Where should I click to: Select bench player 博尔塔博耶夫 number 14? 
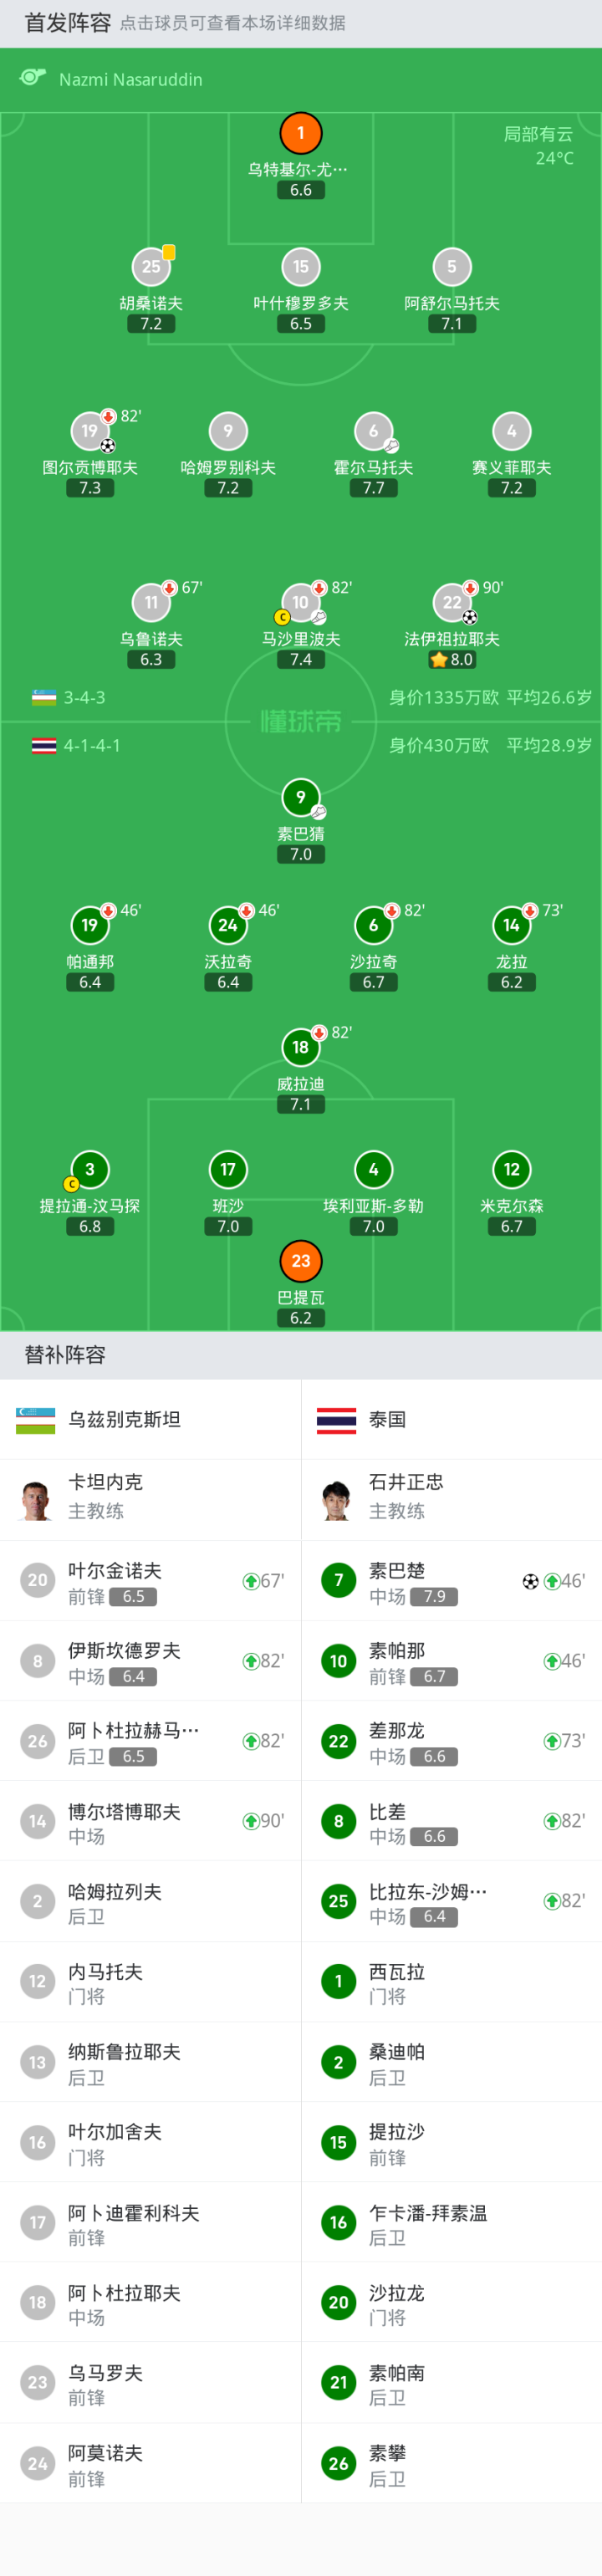coord(150,1822)
